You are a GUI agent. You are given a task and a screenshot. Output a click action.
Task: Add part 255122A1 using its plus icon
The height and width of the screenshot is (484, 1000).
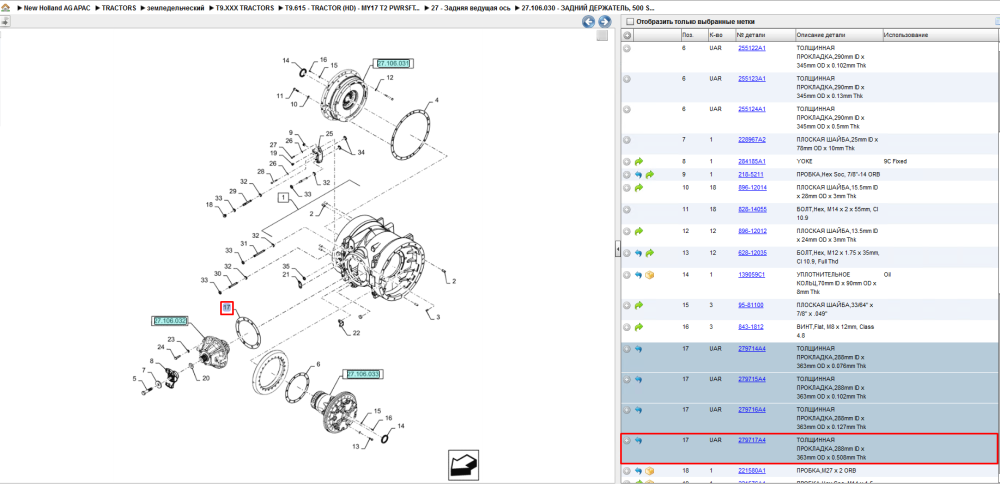[627, 48]
